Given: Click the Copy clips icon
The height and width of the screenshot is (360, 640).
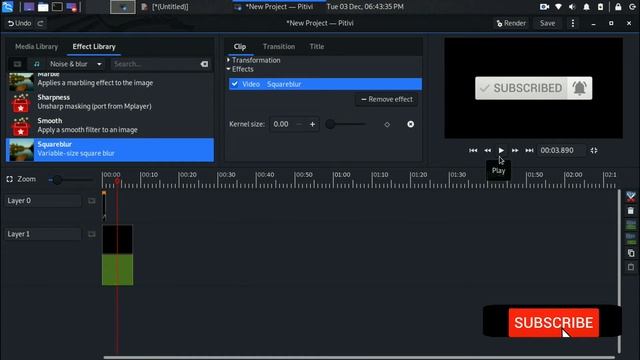Looking at the screenshot, I should [x=631, y=253].
